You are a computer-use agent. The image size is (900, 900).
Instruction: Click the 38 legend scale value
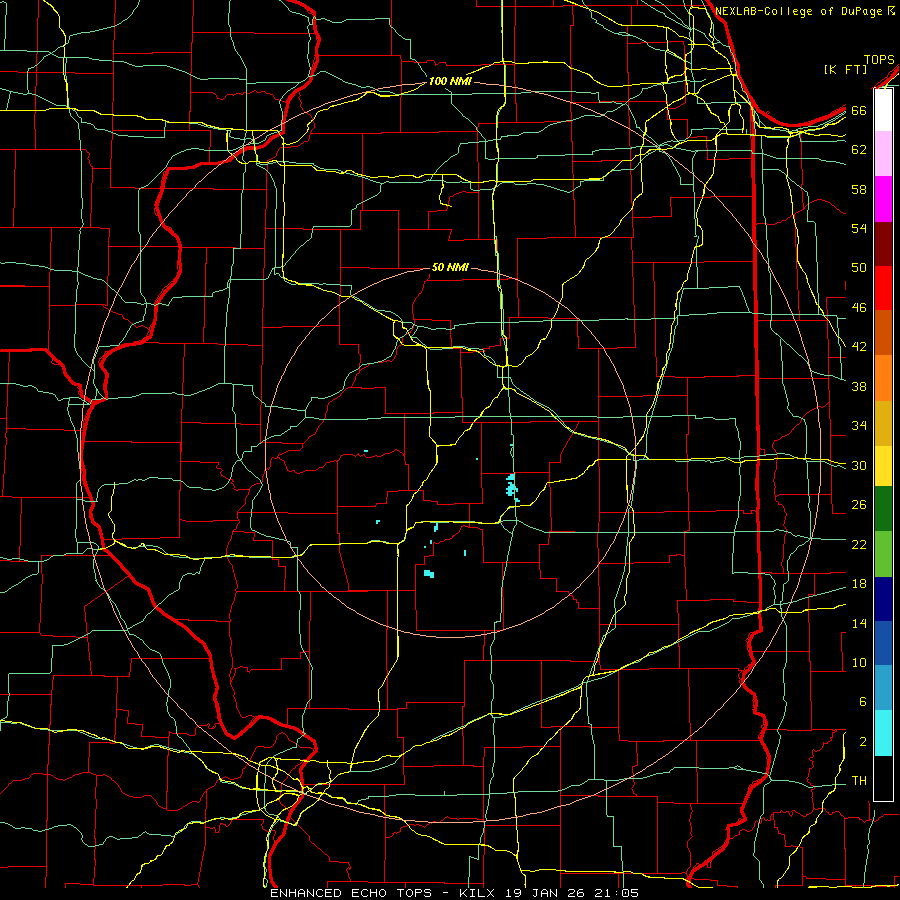pos(859,386)
